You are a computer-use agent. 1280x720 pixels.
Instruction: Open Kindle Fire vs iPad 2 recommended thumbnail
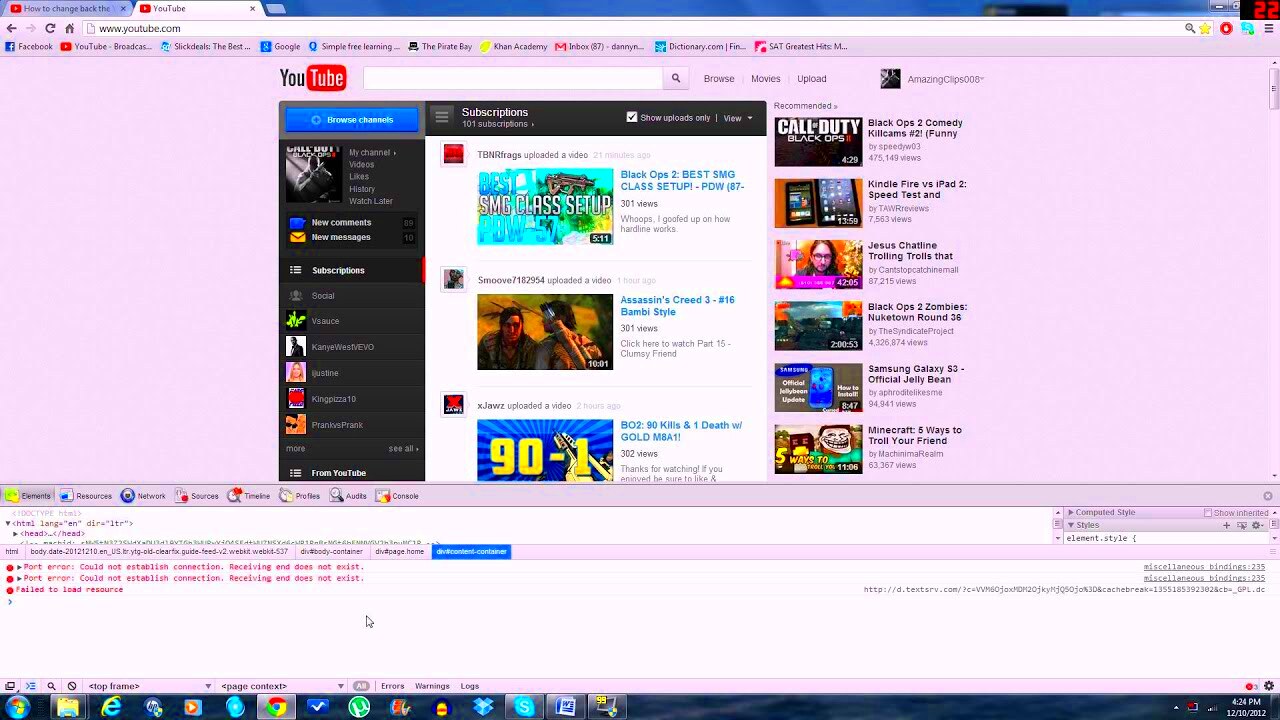(818, 203)
